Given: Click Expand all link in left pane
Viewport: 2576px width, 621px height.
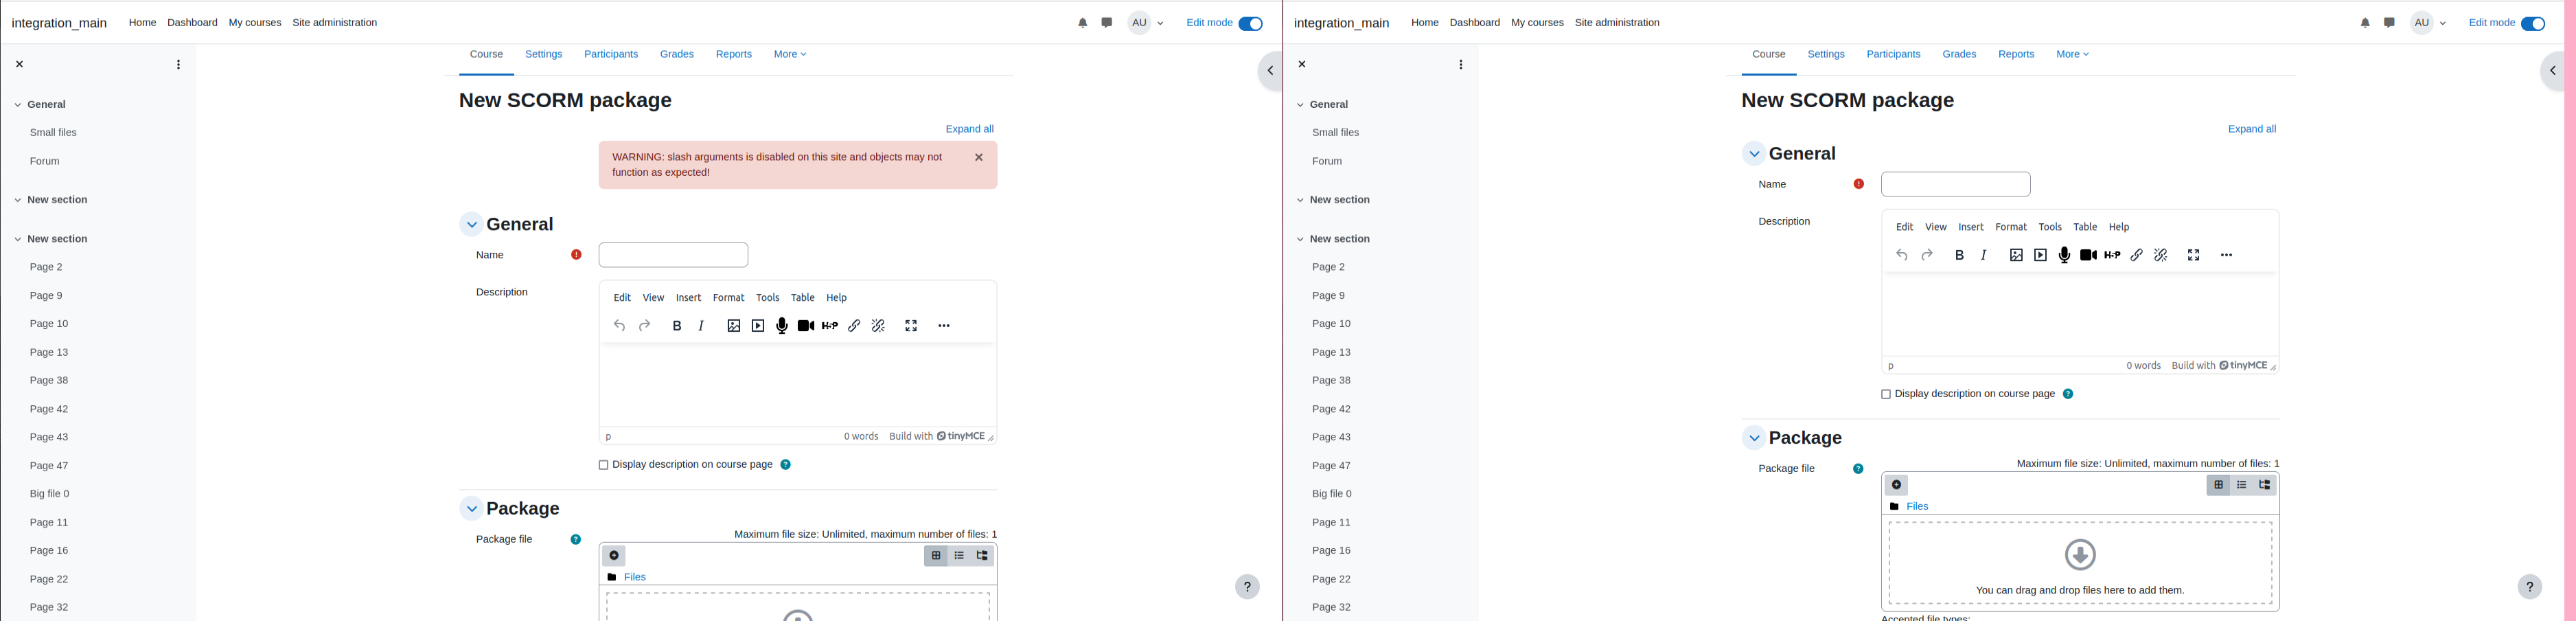Looking at the screenshot, I should (x=969, y=129).
